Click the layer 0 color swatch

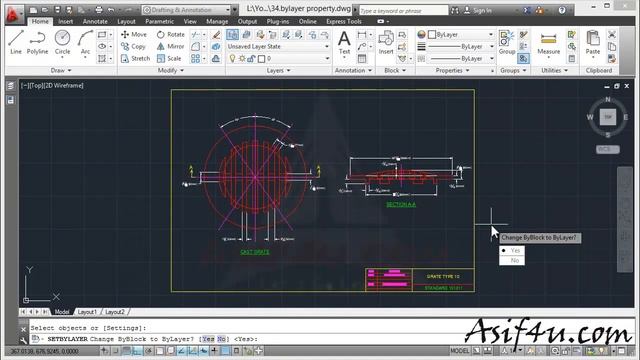click(x=261, y=58)
